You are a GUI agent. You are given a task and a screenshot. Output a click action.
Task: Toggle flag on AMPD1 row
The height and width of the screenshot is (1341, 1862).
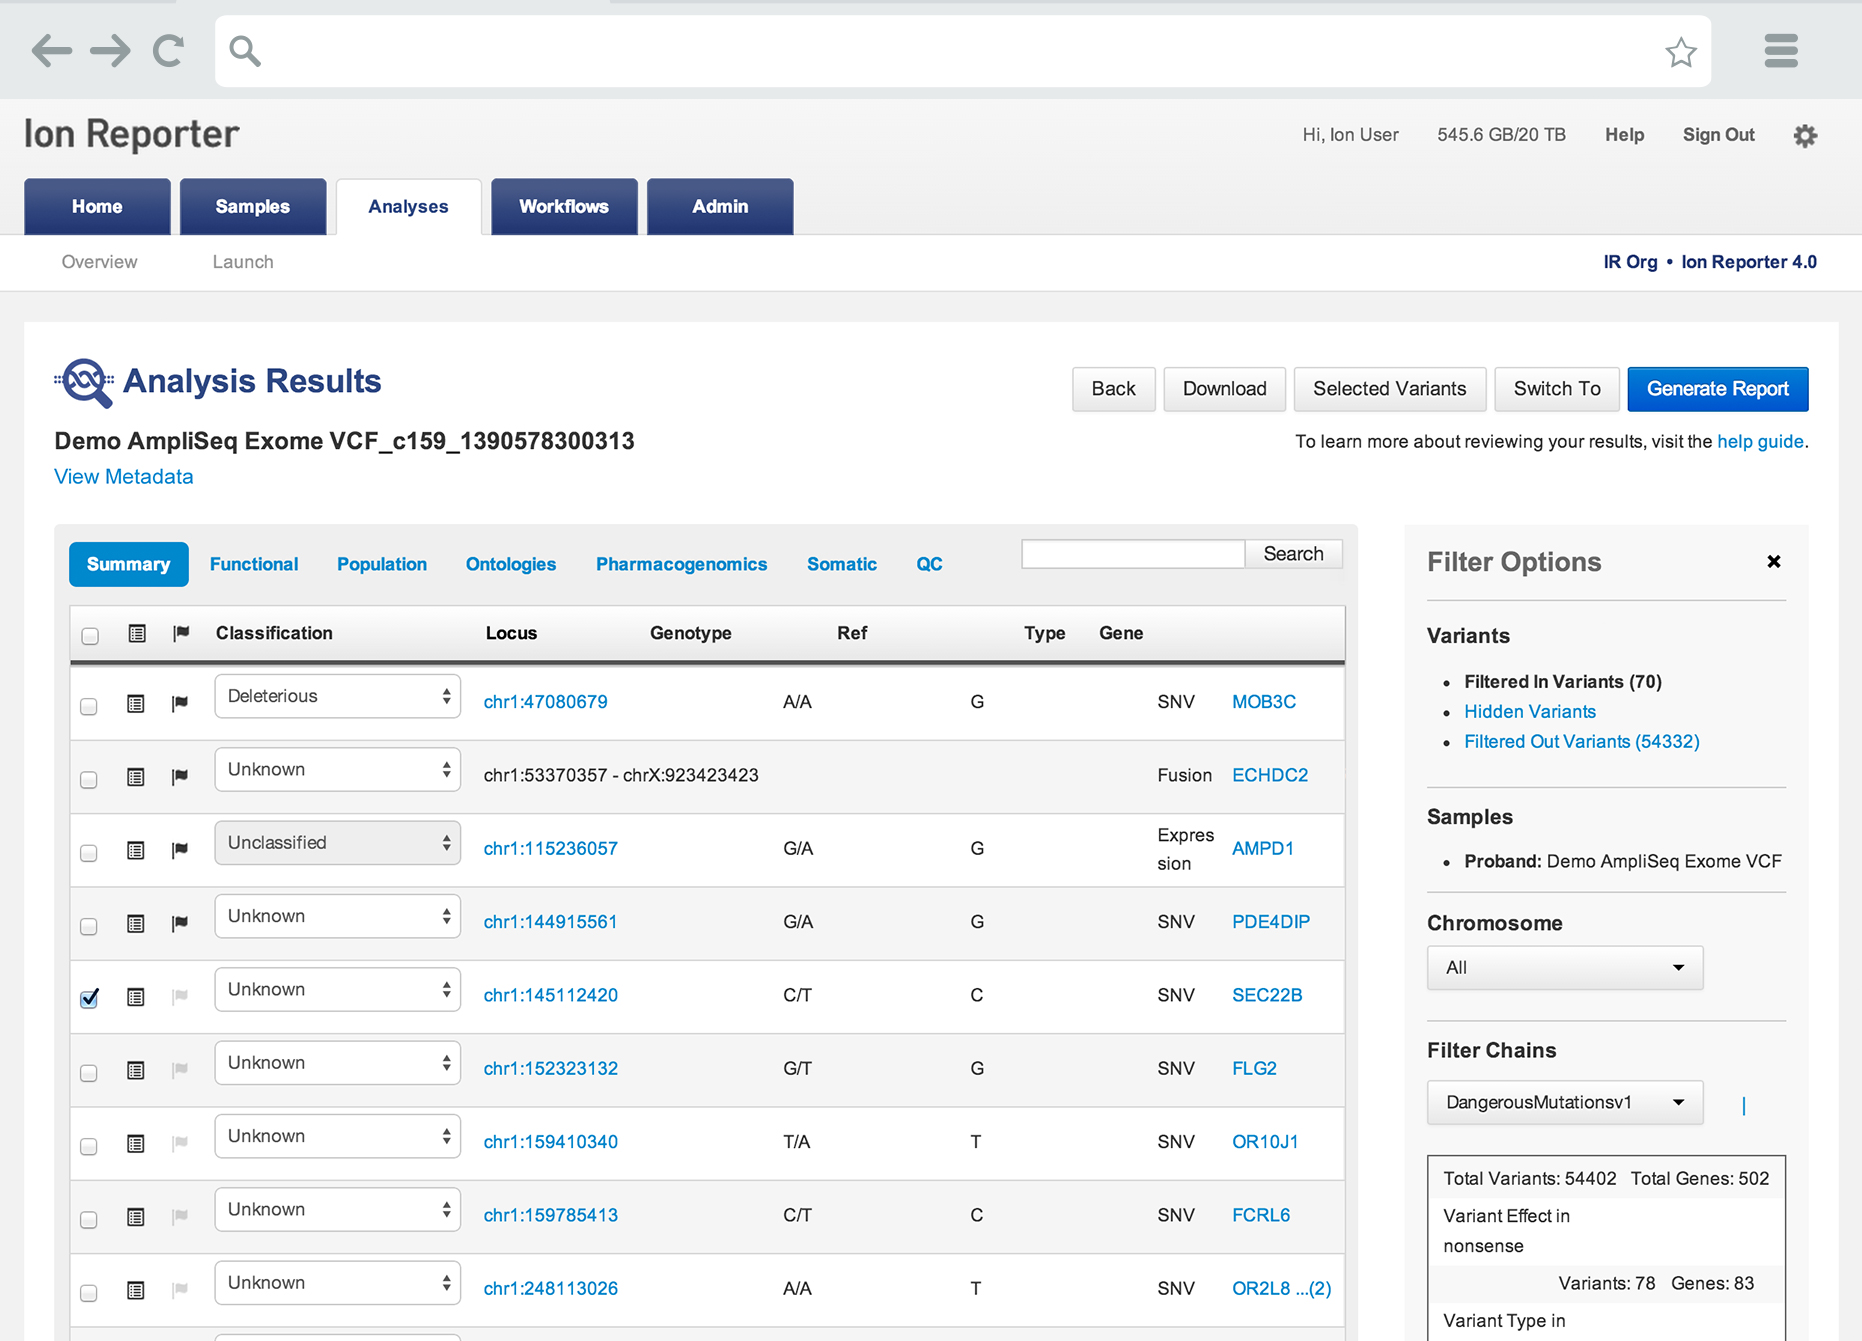coord(180,849)
